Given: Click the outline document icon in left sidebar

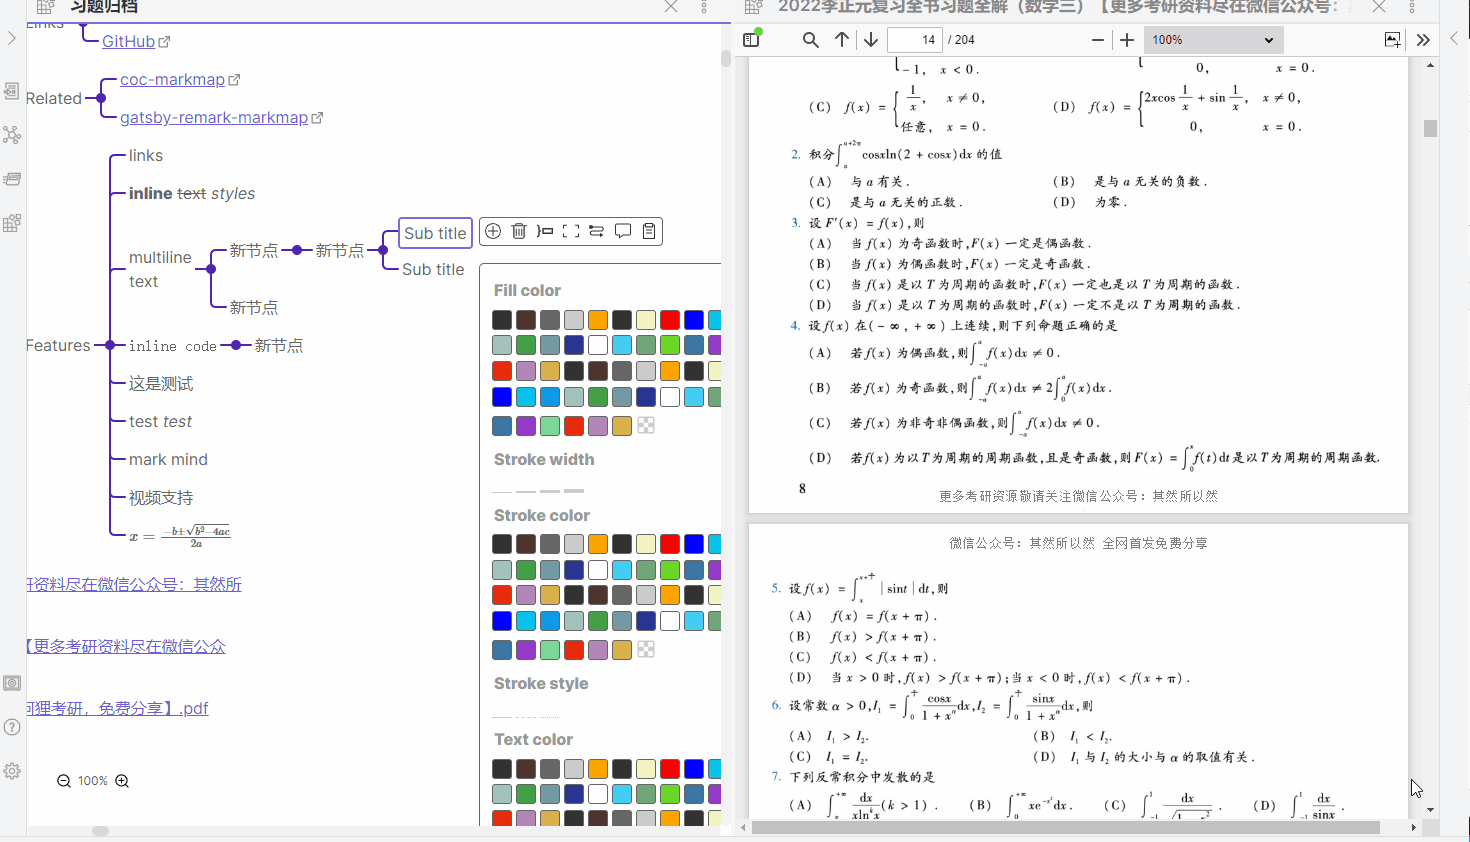Looking at the screenshot, I should 12,91.
